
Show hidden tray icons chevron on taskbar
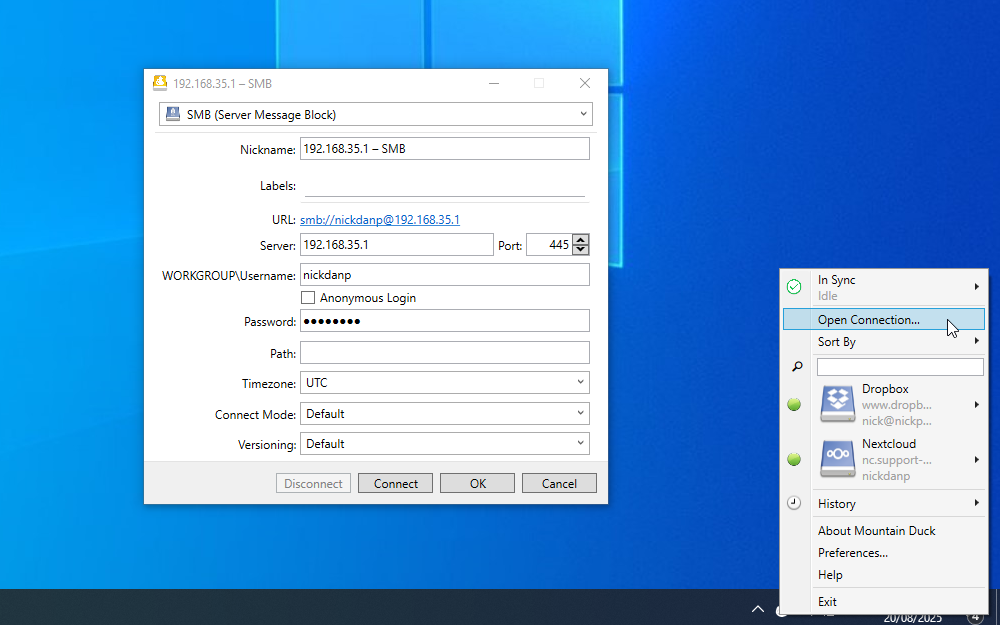(758, 609)
